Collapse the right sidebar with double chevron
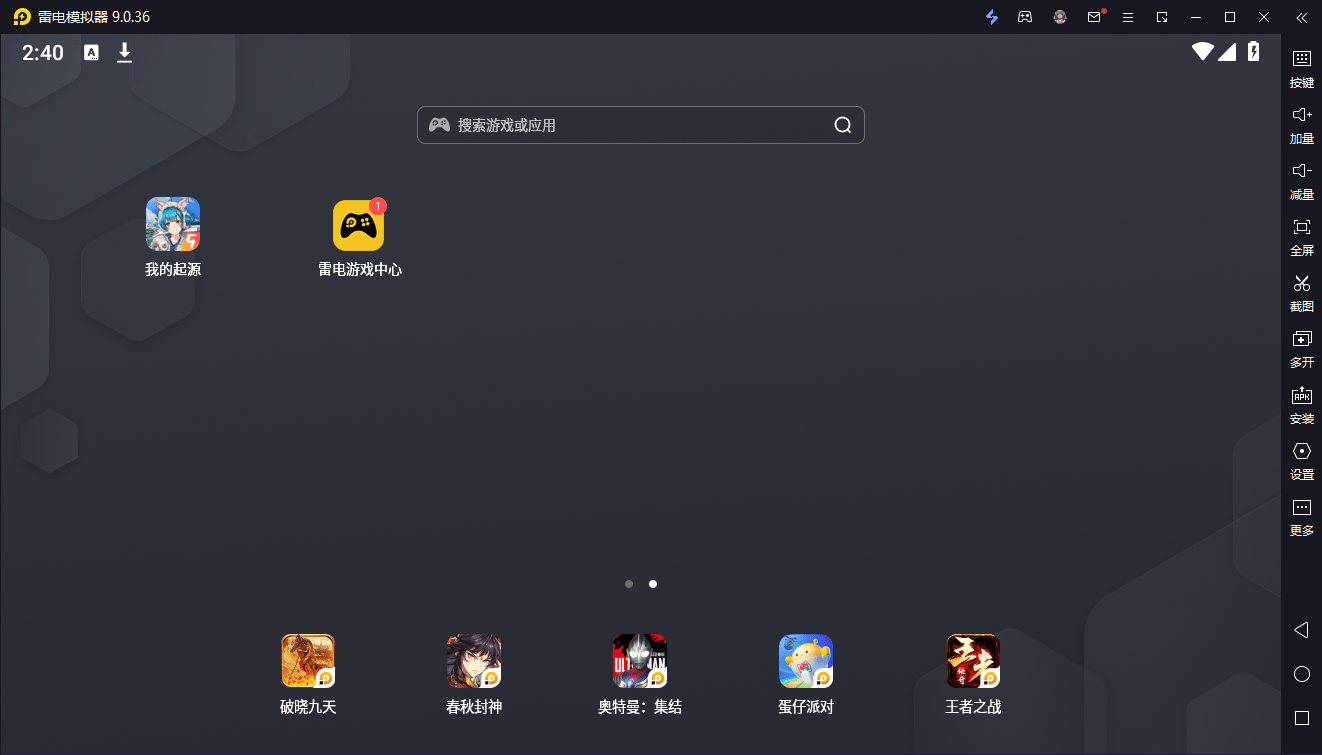The height and width of the screenshot is (755, 1322). pos(1301,17)
